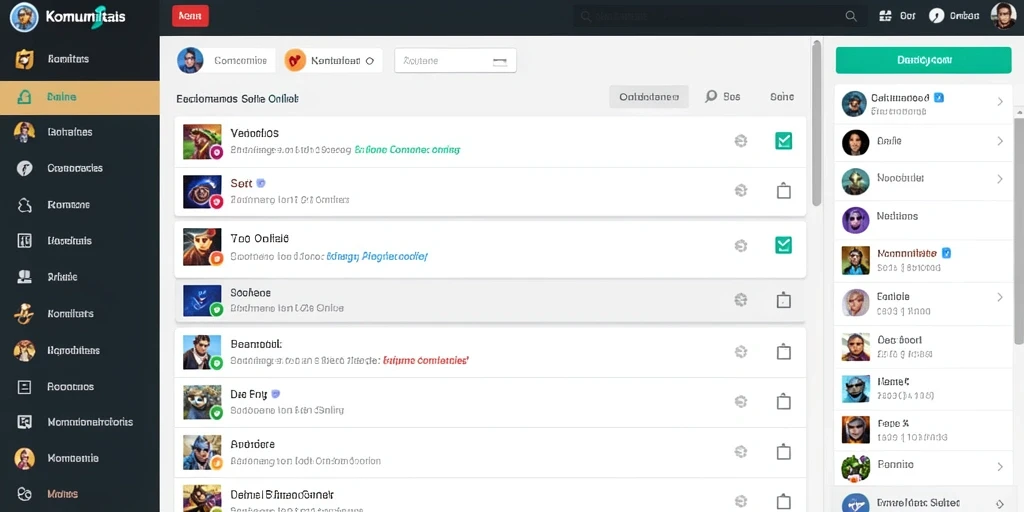Open the Noditions contact with purple avatar
1024x512 pixels.
click(x=923, y=219)
